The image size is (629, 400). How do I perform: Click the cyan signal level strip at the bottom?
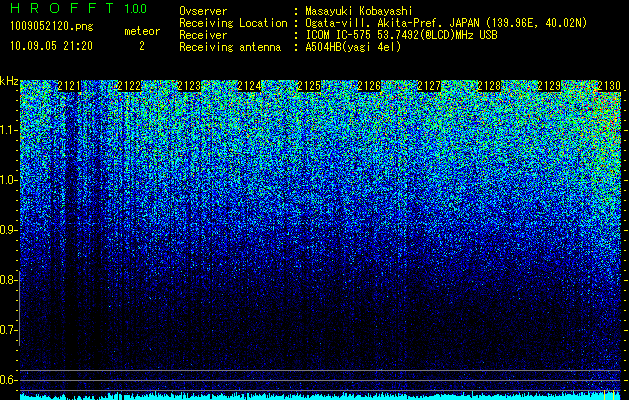click(x=320, y=396)
